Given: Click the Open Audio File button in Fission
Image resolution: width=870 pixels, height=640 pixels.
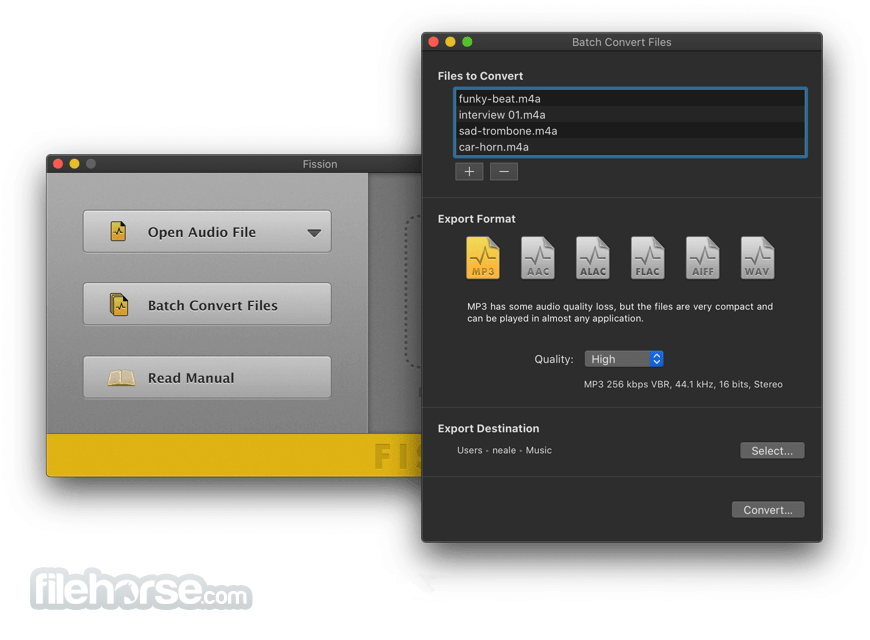Looking at the screenshot, I should [207, 231].
